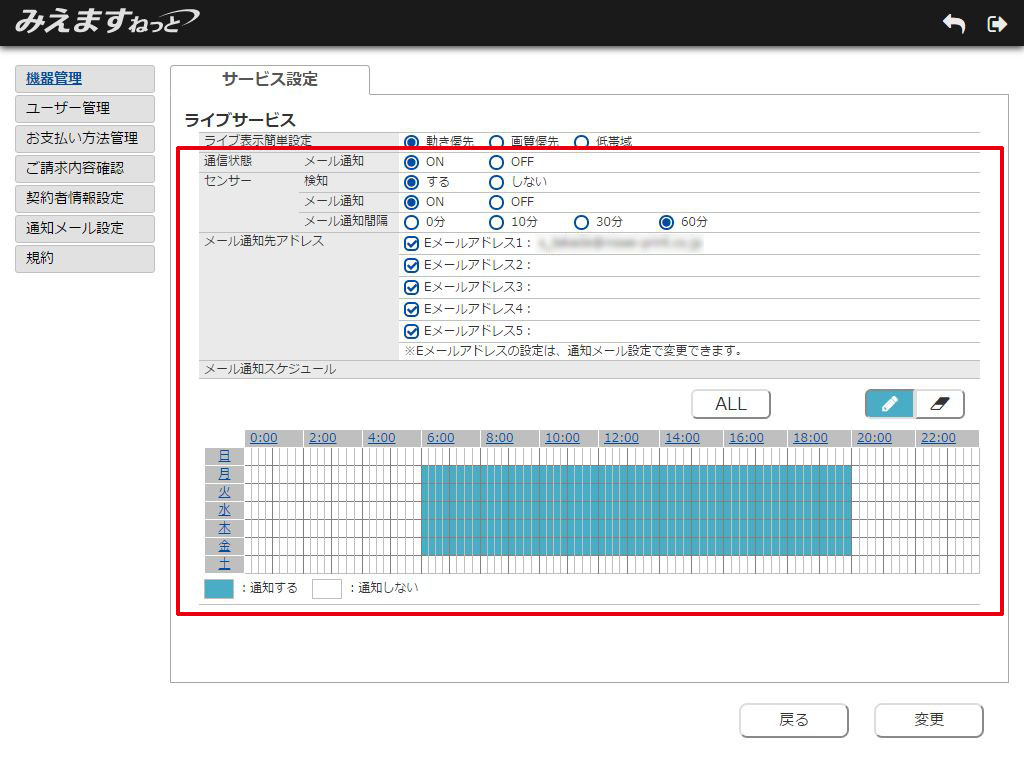
Task: Turn OFF communication status mail notification
Action: (x=496, y=162)
